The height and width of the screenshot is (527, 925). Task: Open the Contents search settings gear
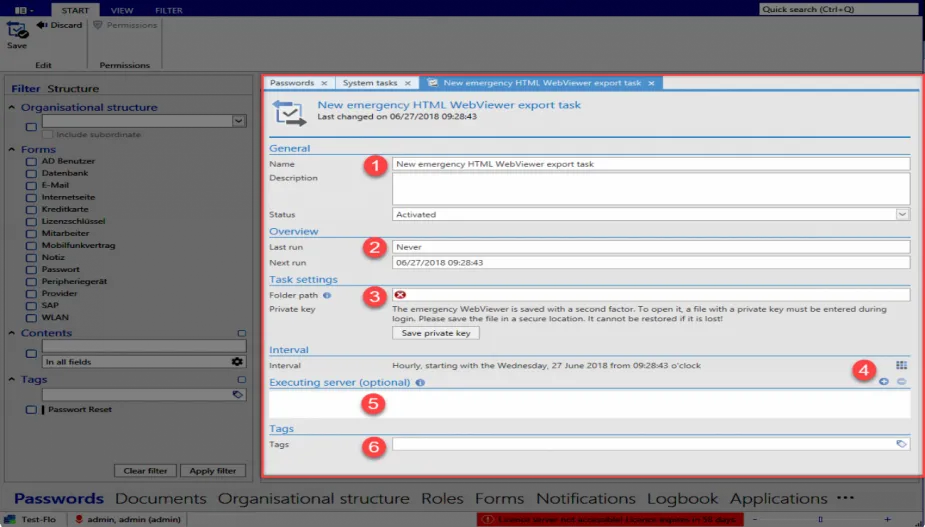click(x=237, y=362)
